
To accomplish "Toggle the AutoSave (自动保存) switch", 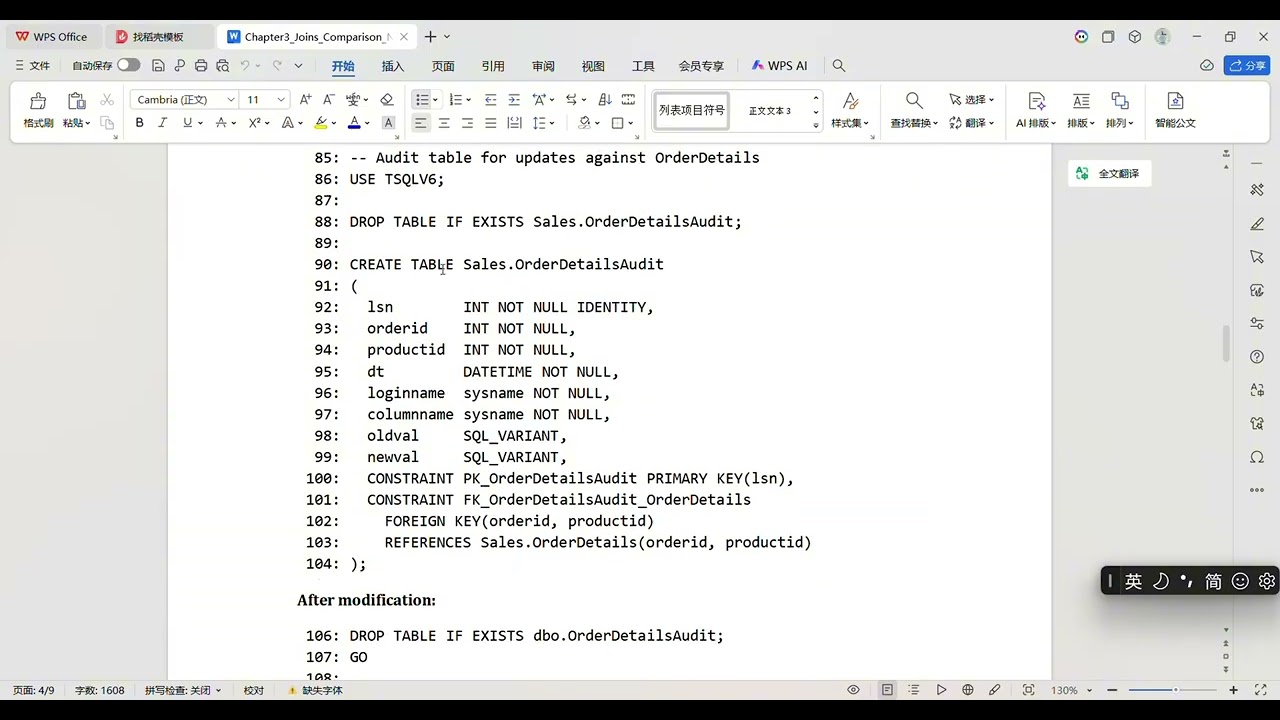I will pos(128,66).
